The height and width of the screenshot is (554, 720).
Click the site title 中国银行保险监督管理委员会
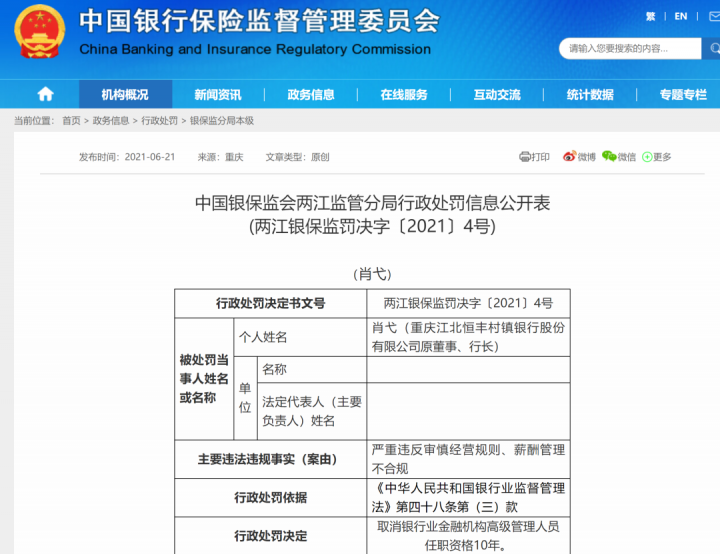[259, 21]
